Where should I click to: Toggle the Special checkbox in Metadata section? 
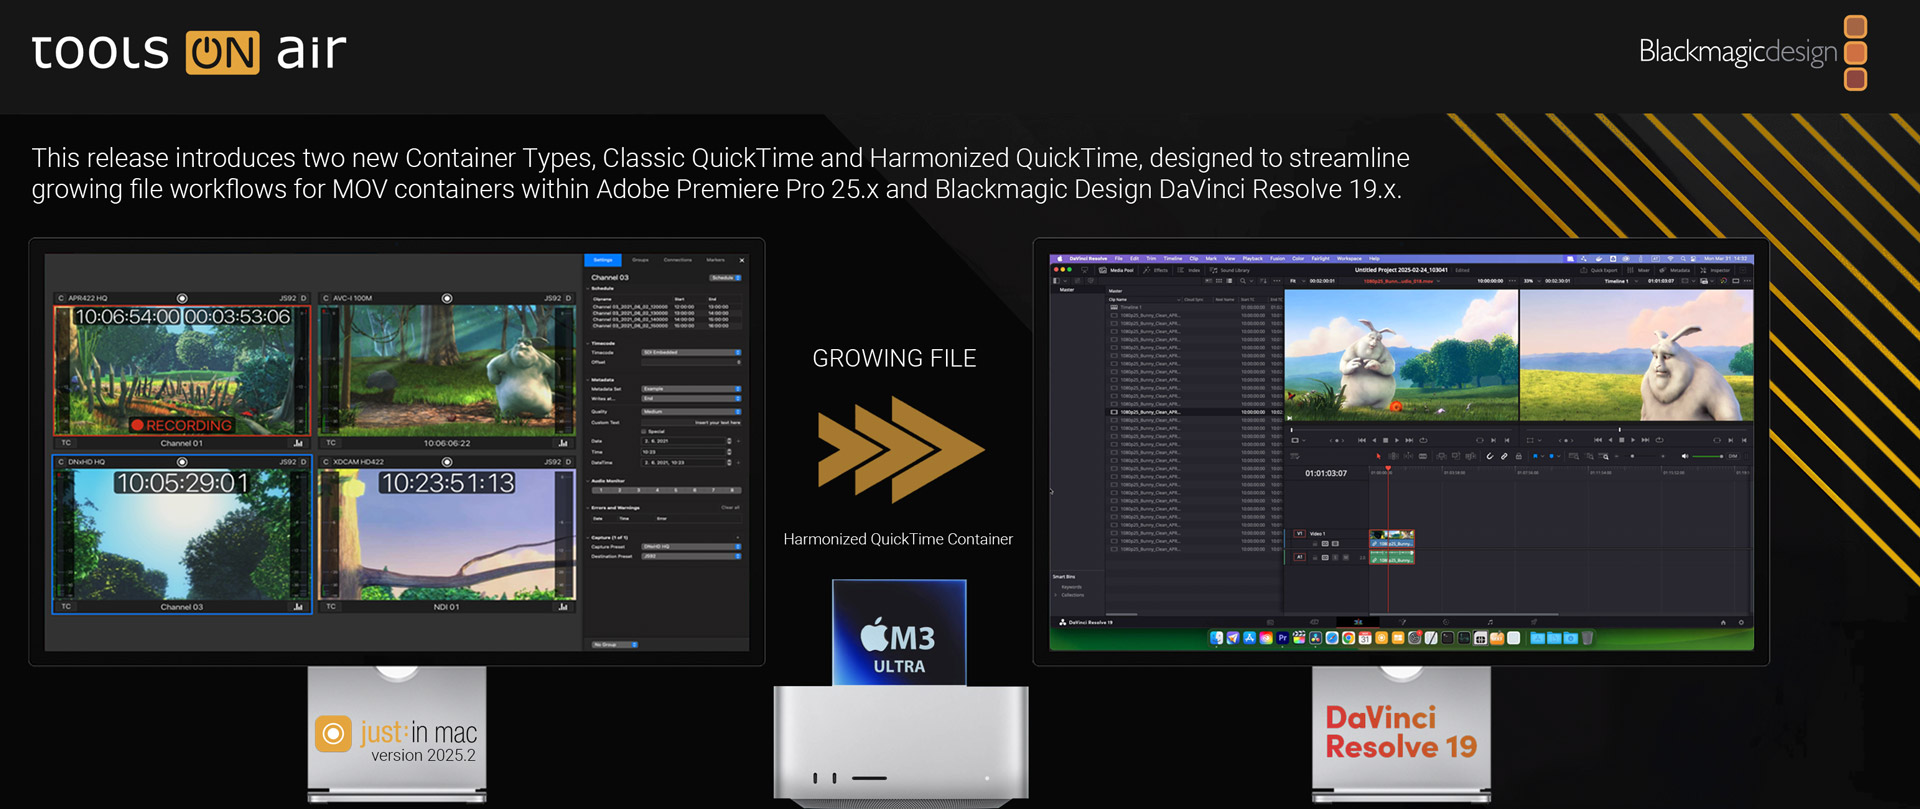click(x=644, y=431)
